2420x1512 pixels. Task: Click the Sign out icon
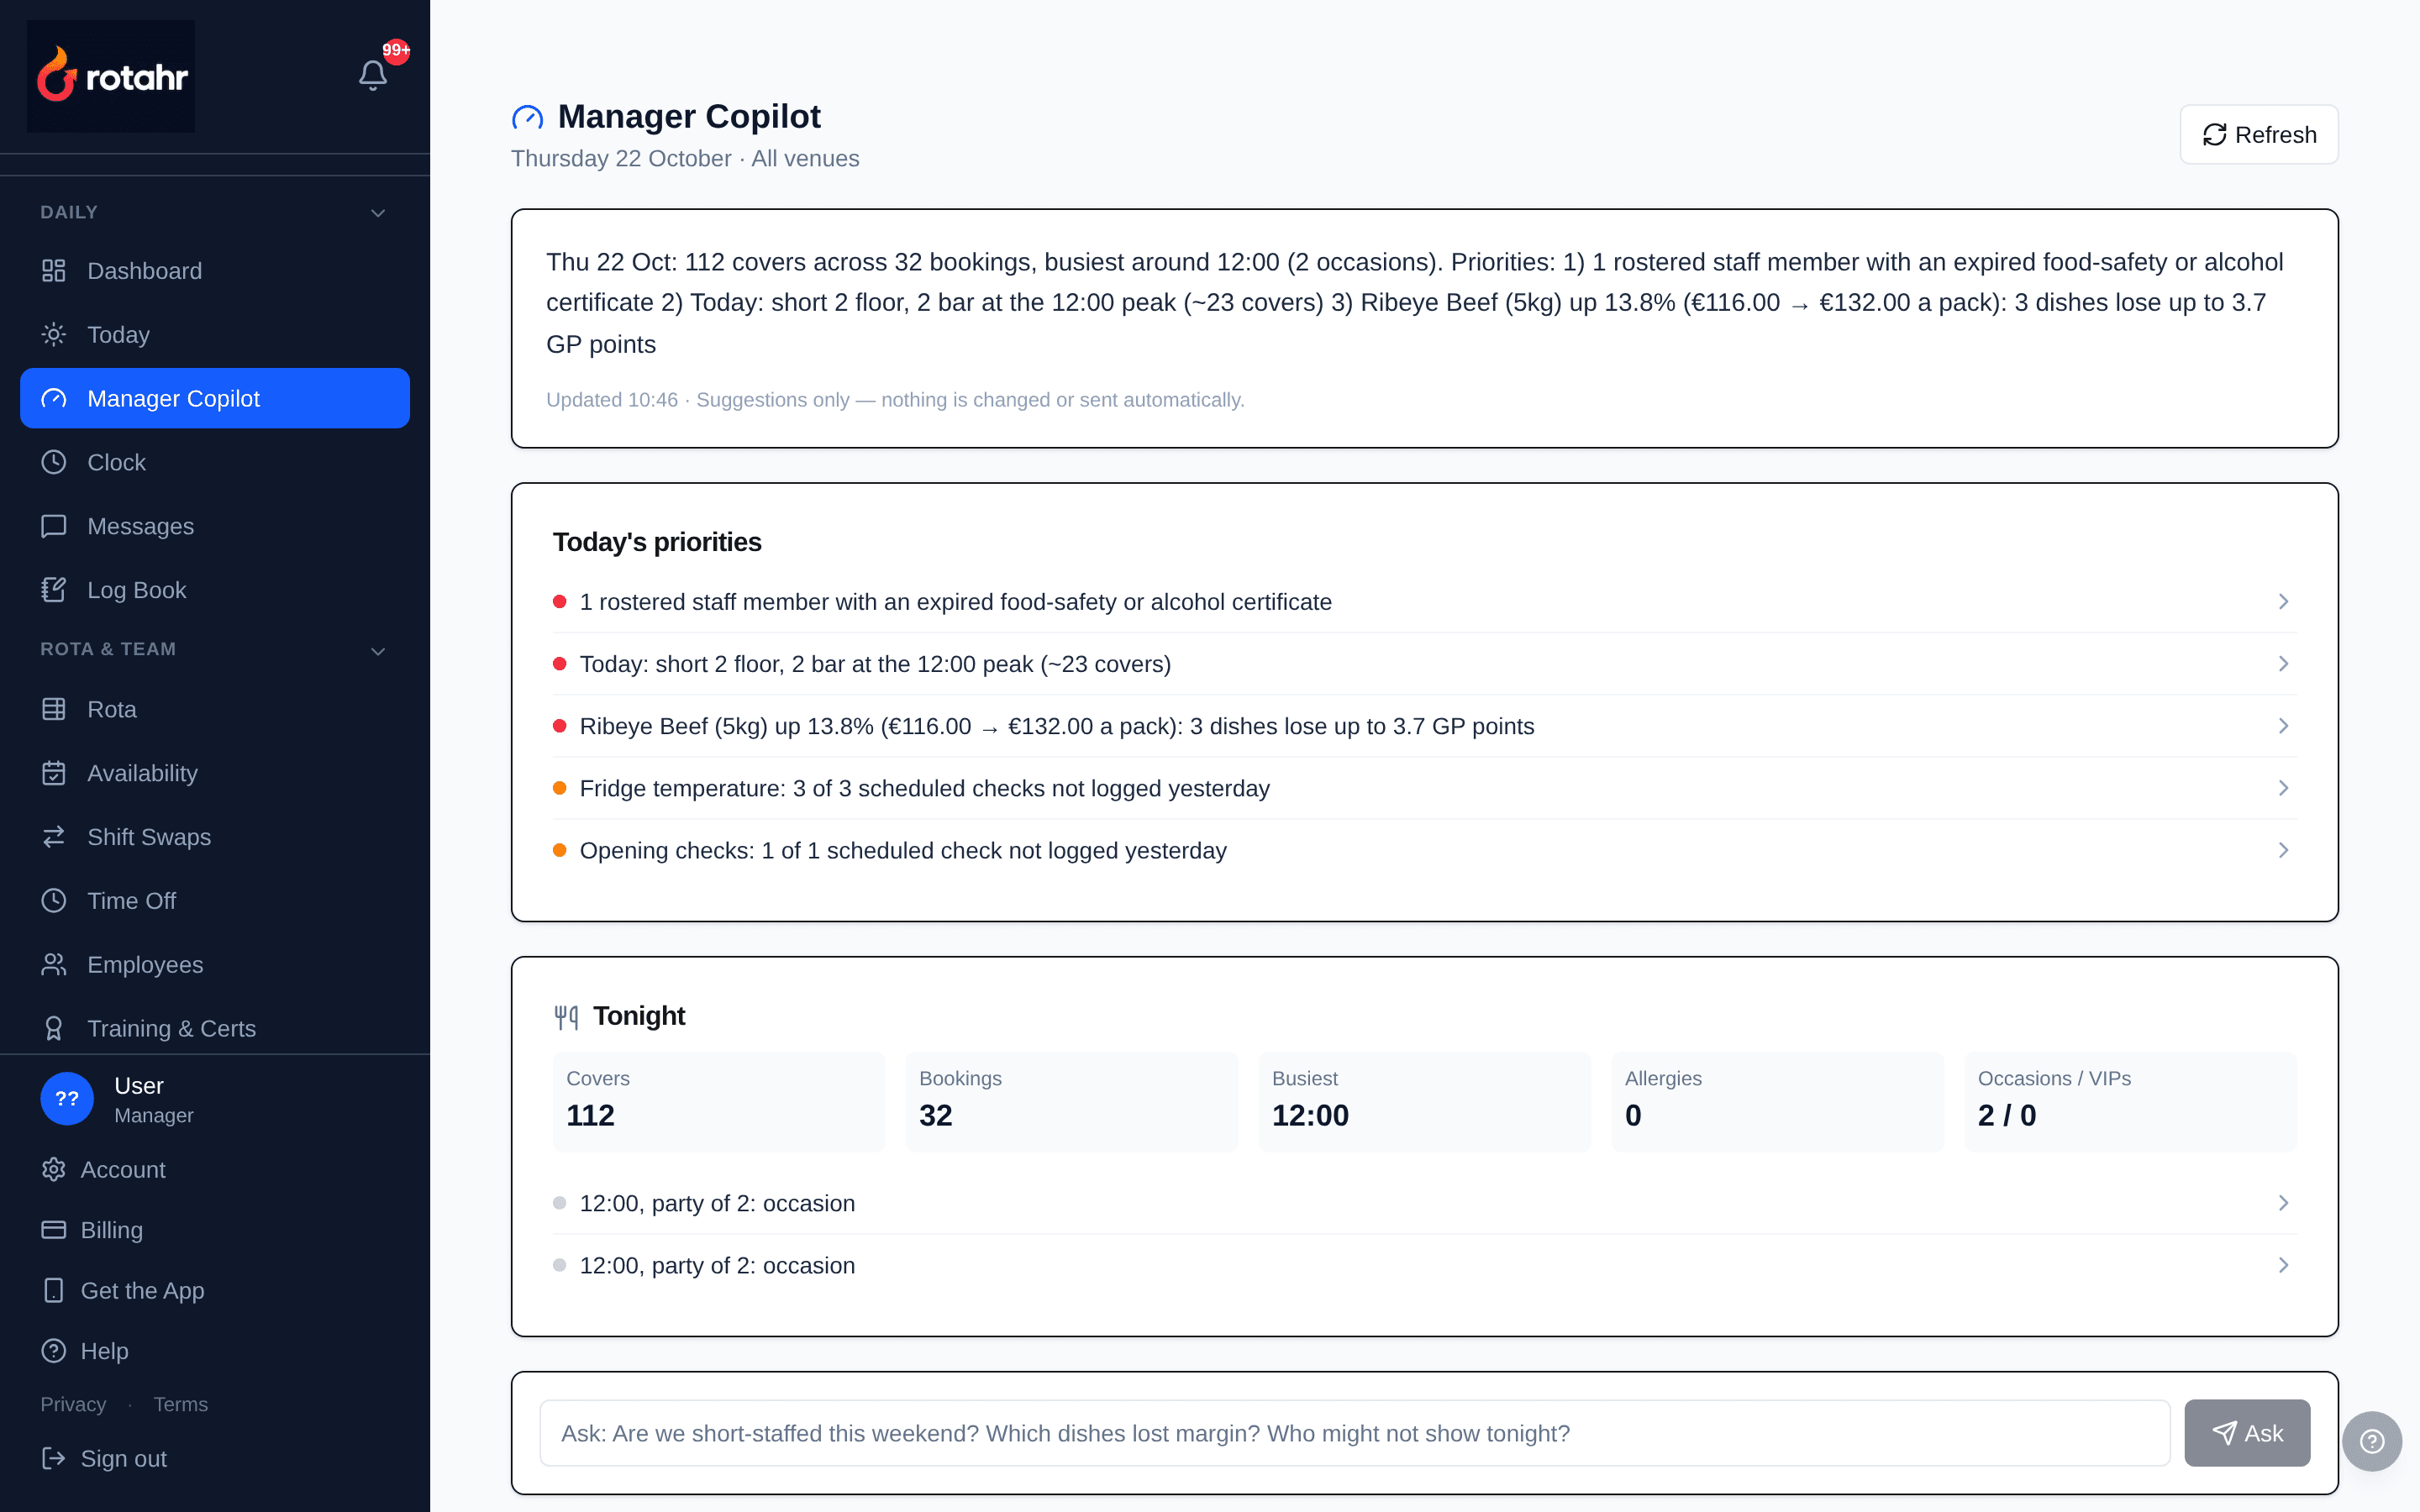click(54, 1459)
